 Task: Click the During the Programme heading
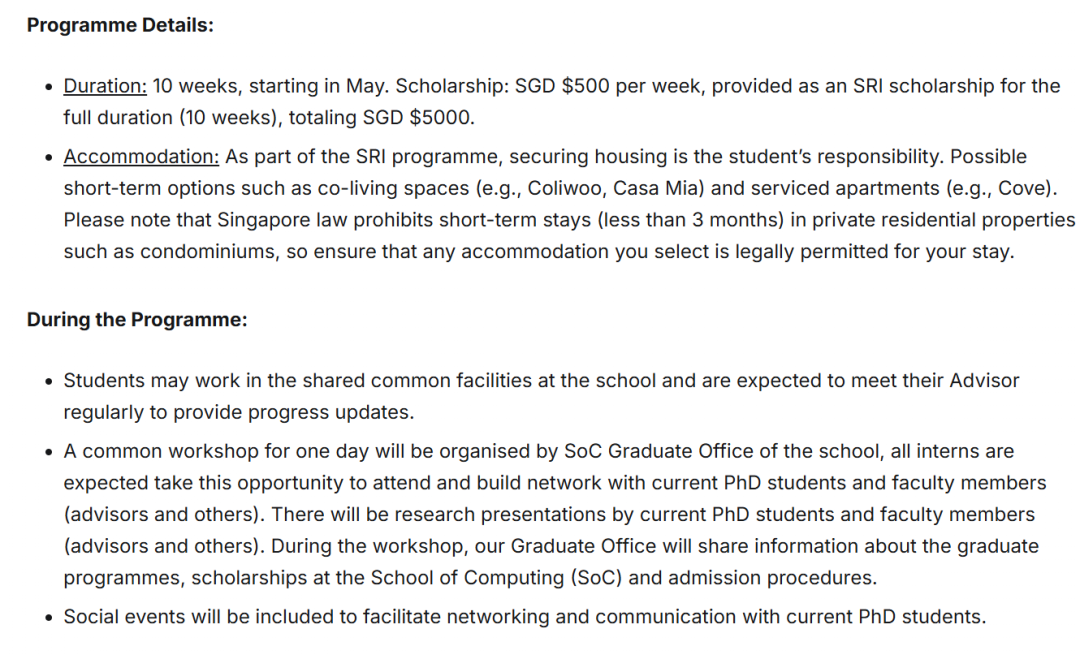(x=136, y=320)
